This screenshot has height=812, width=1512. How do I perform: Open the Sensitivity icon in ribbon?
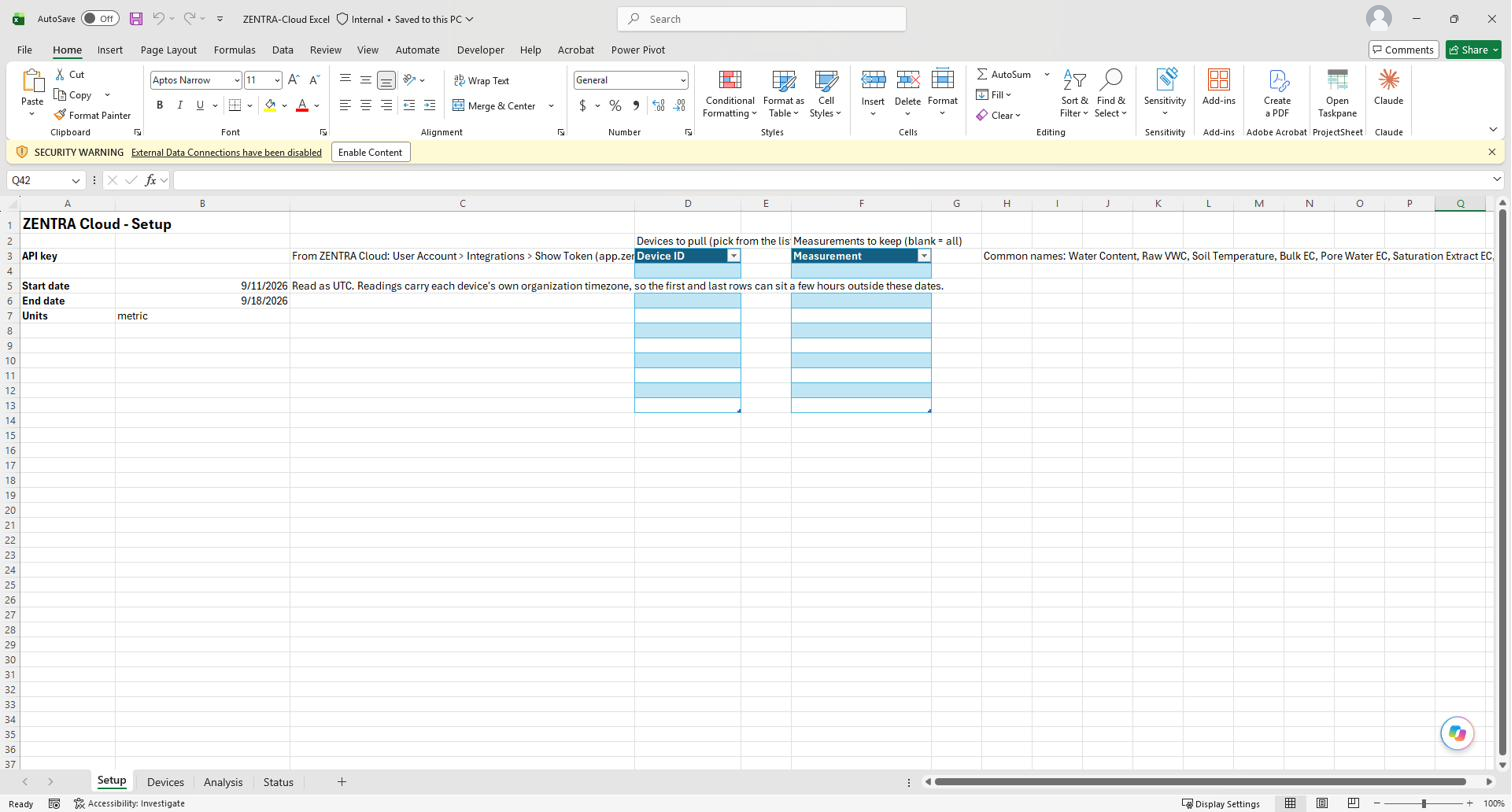click(1165, 80)
